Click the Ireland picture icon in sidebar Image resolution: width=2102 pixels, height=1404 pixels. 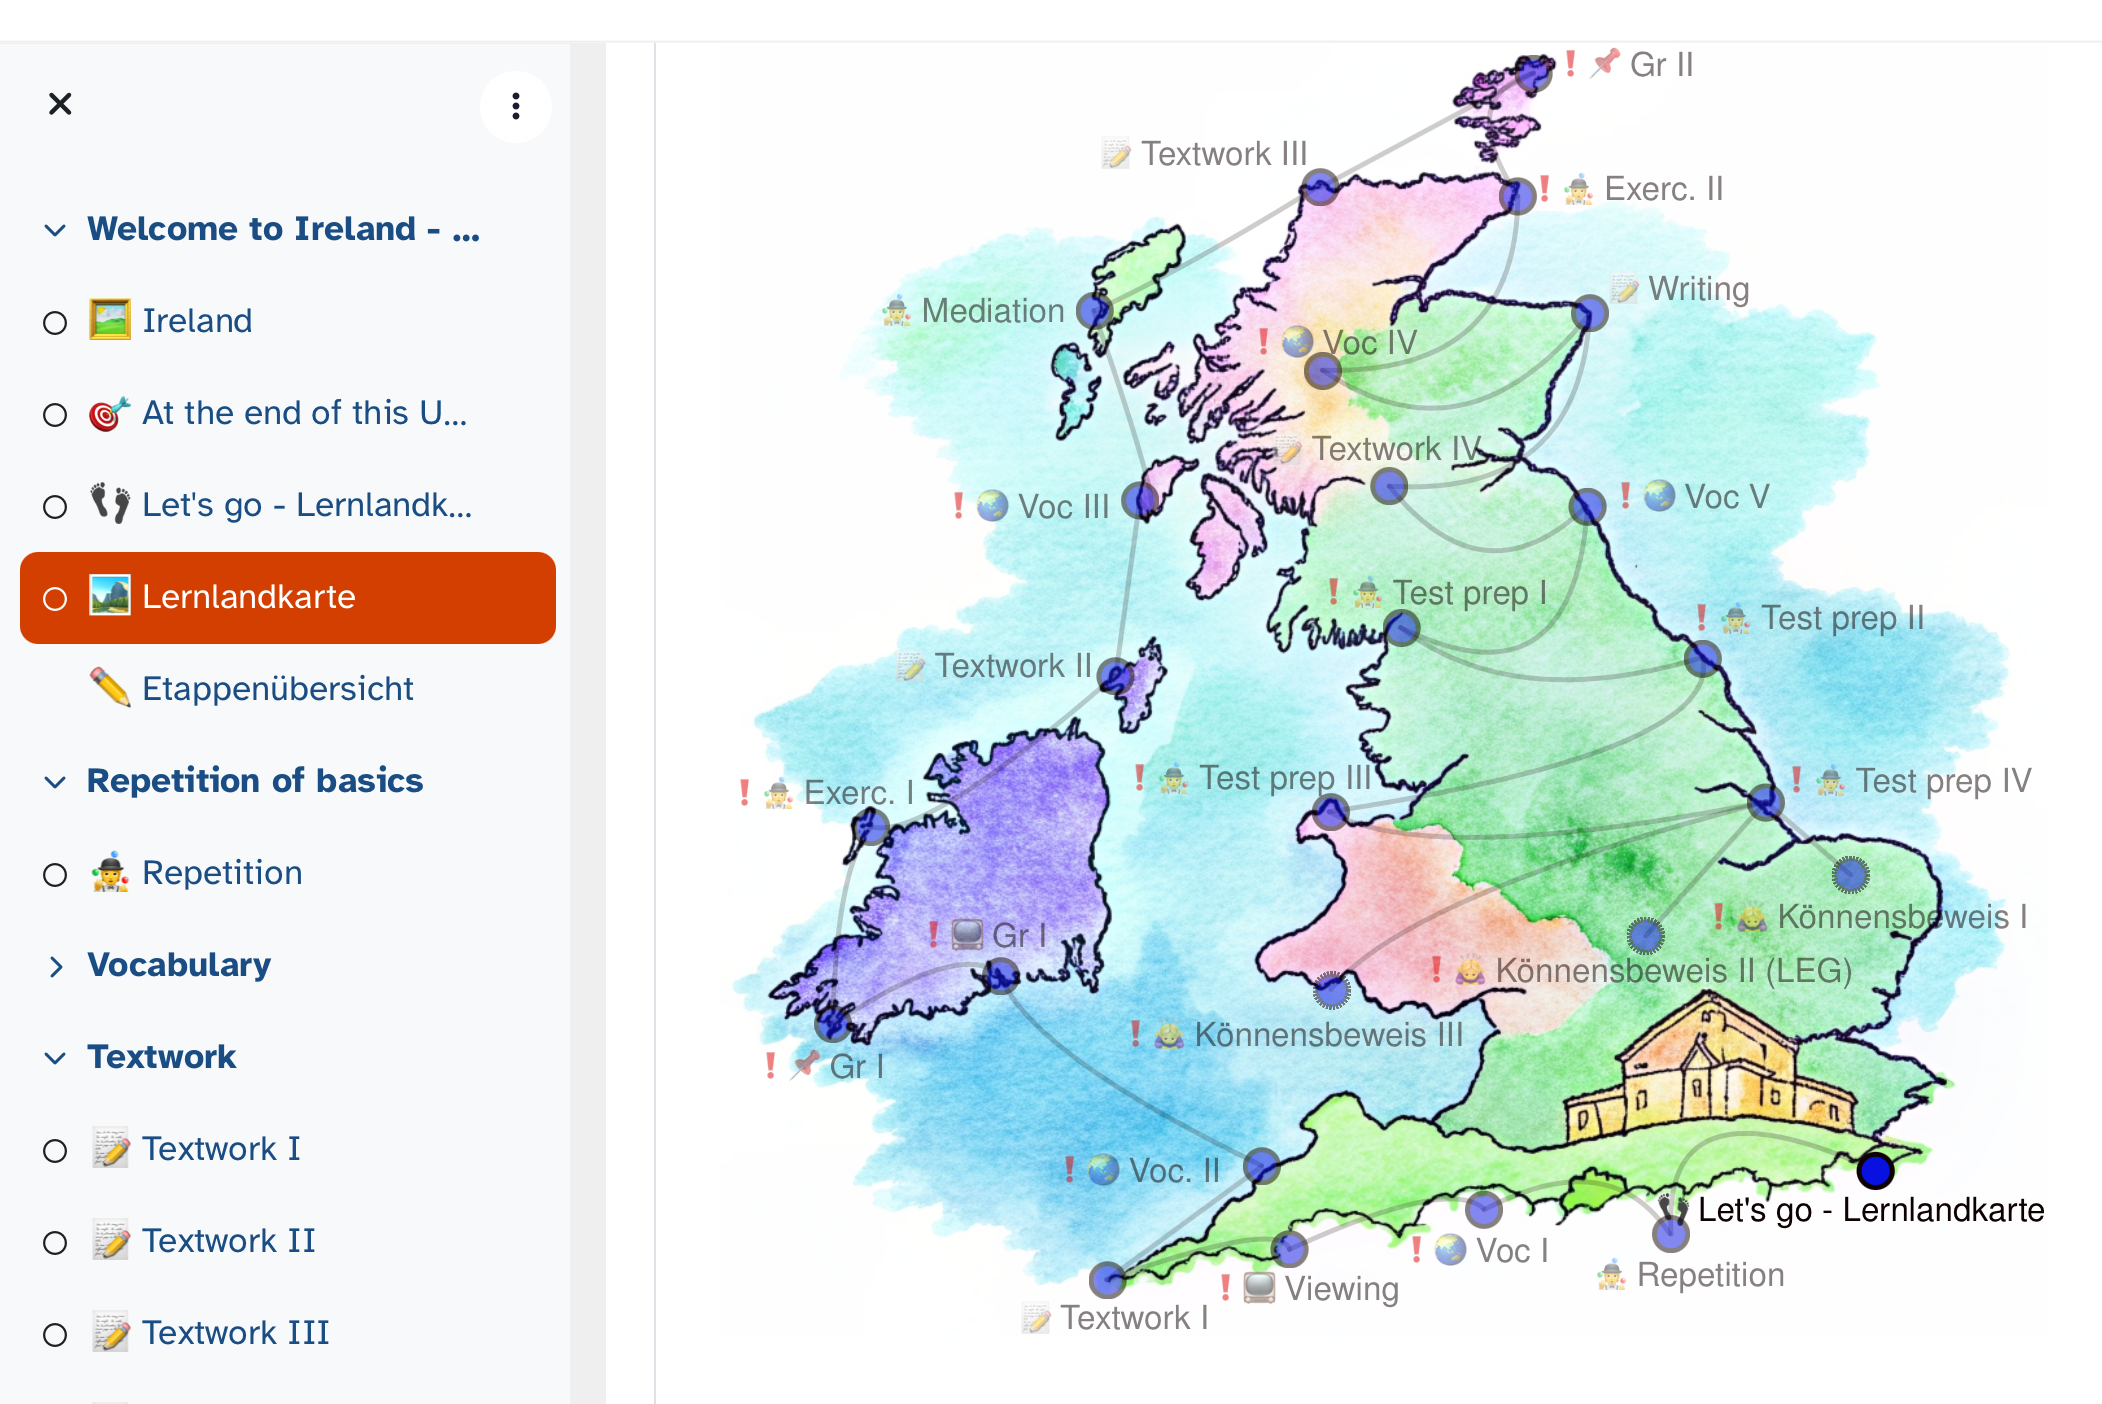[110, 320]
